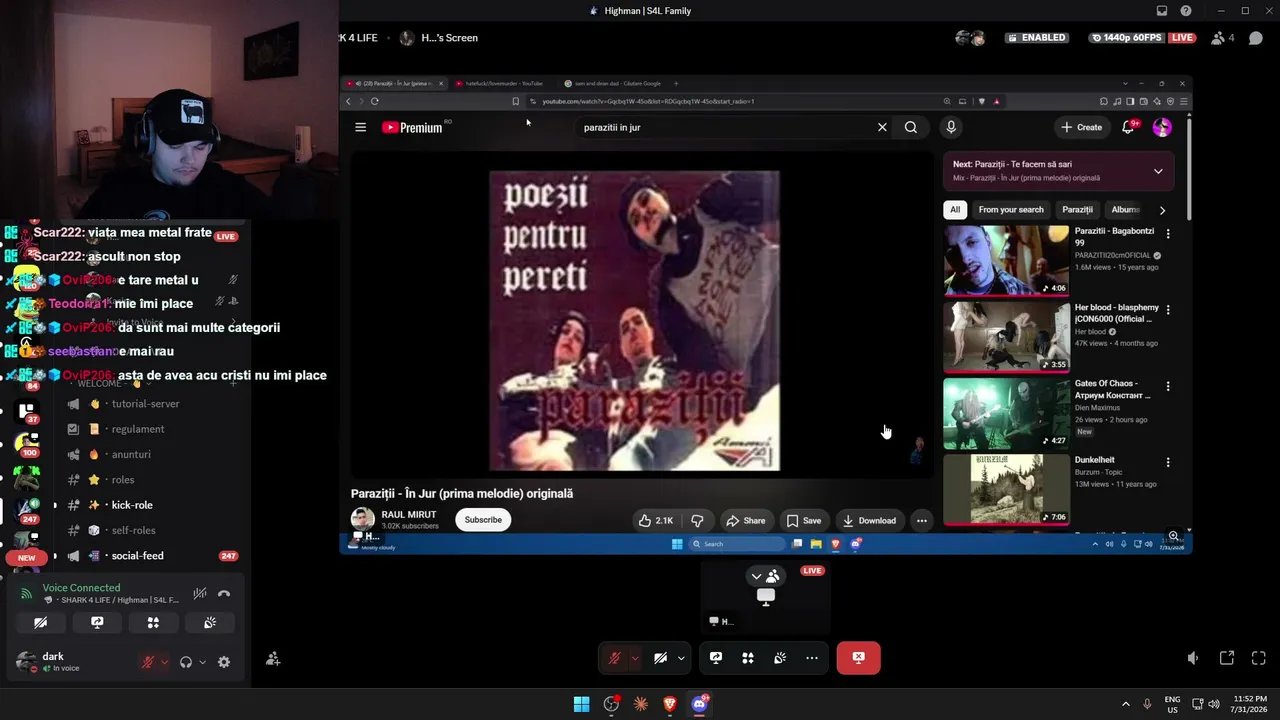
Task: Toggle deafen with the headphones icon
Action: click(x=185, y=662)
